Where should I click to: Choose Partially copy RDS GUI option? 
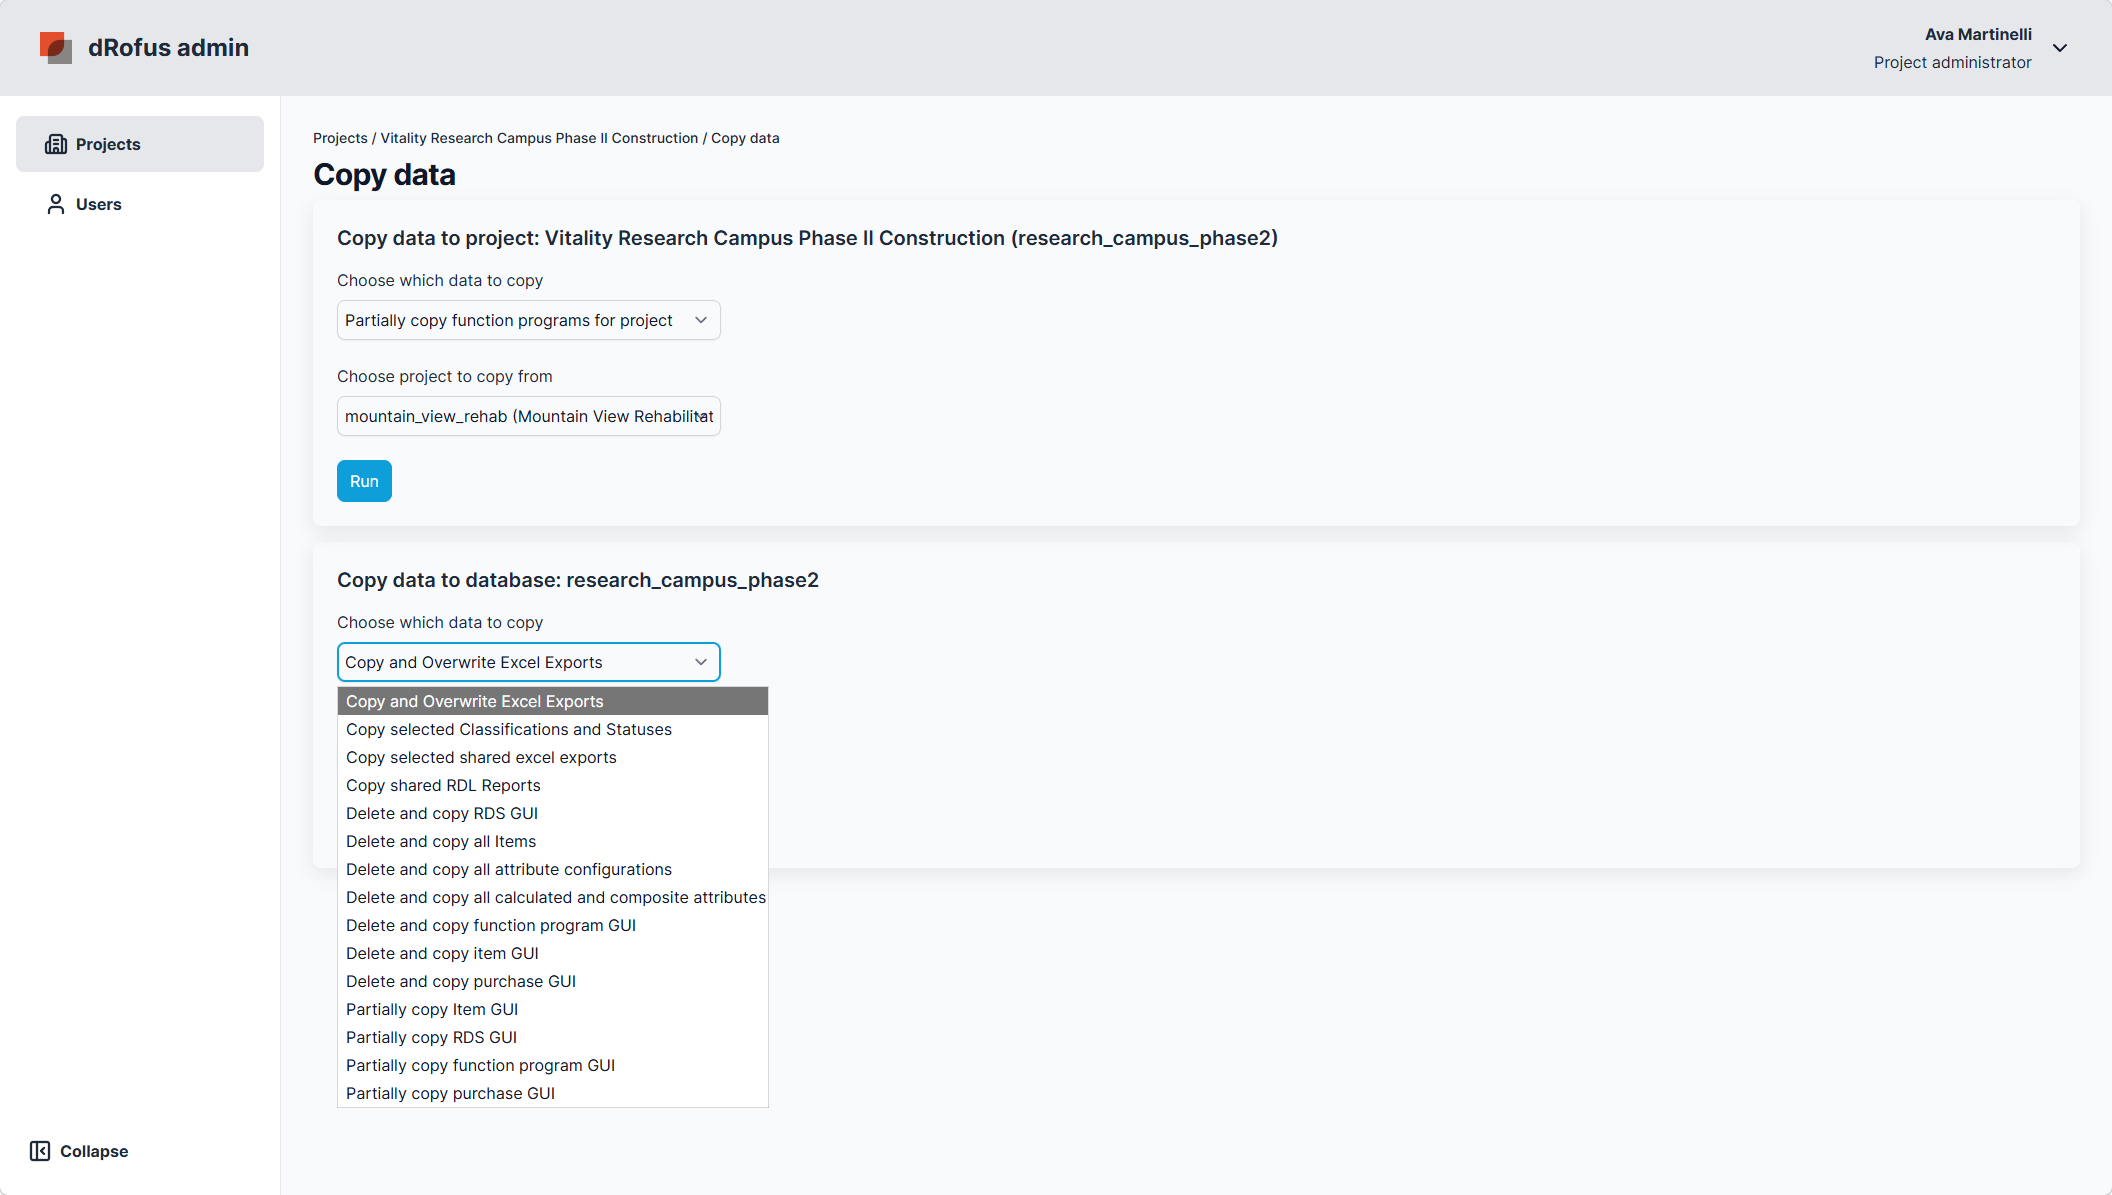pyautogui.click(x=553, y=1037)
